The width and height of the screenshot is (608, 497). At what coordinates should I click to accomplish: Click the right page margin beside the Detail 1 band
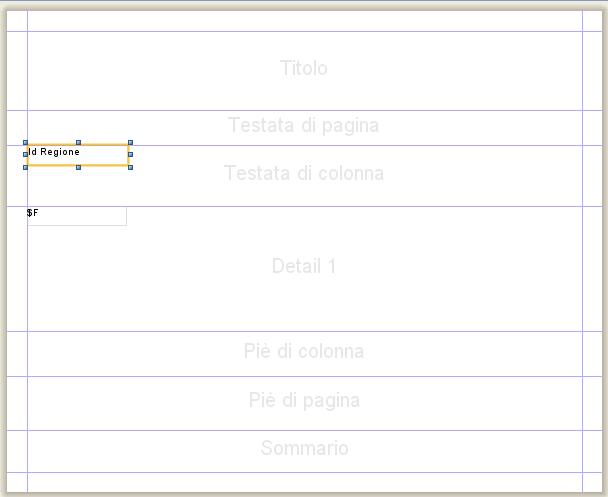click(x=592, y=269)
